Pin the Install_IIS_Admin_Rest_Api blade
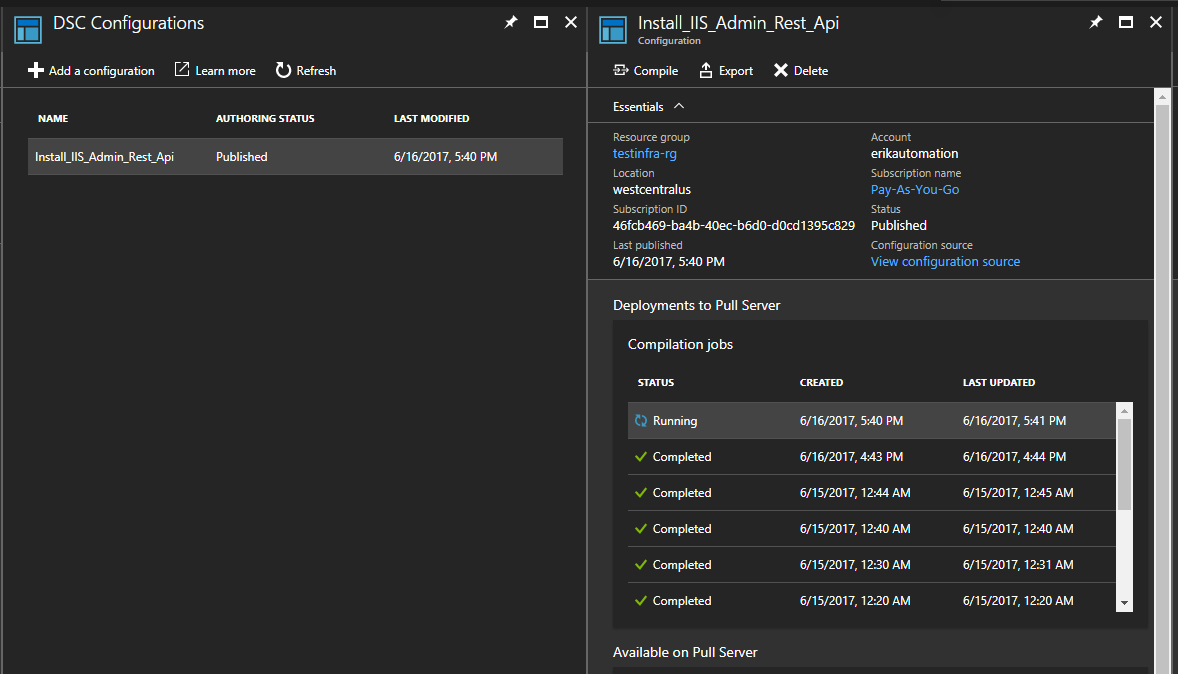 point(1096,21)
